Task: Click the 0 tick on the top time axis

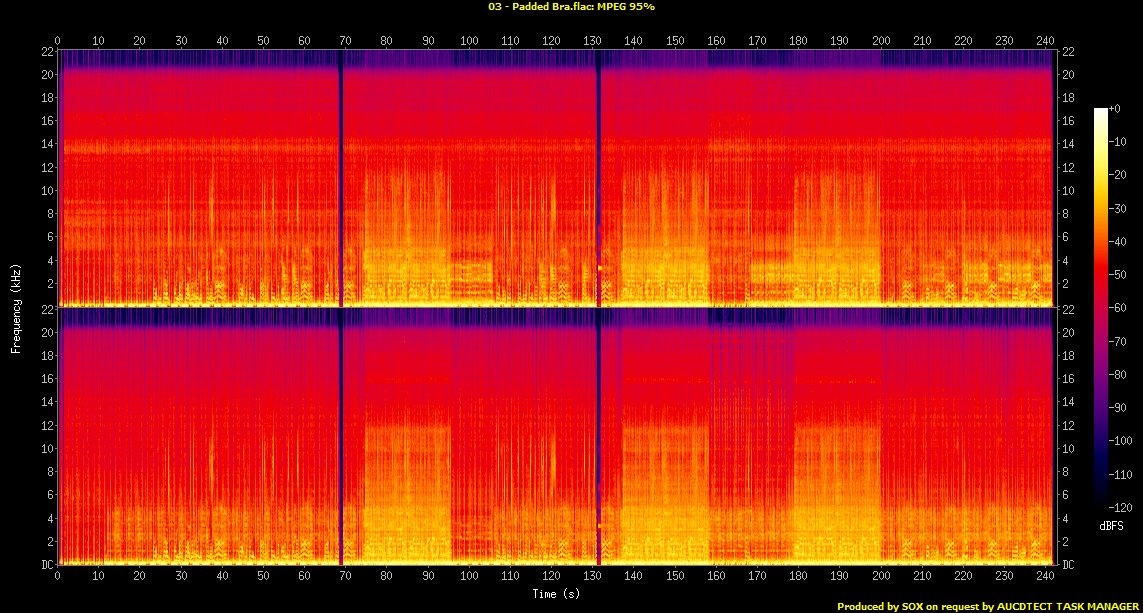Action: click(58, 40)
